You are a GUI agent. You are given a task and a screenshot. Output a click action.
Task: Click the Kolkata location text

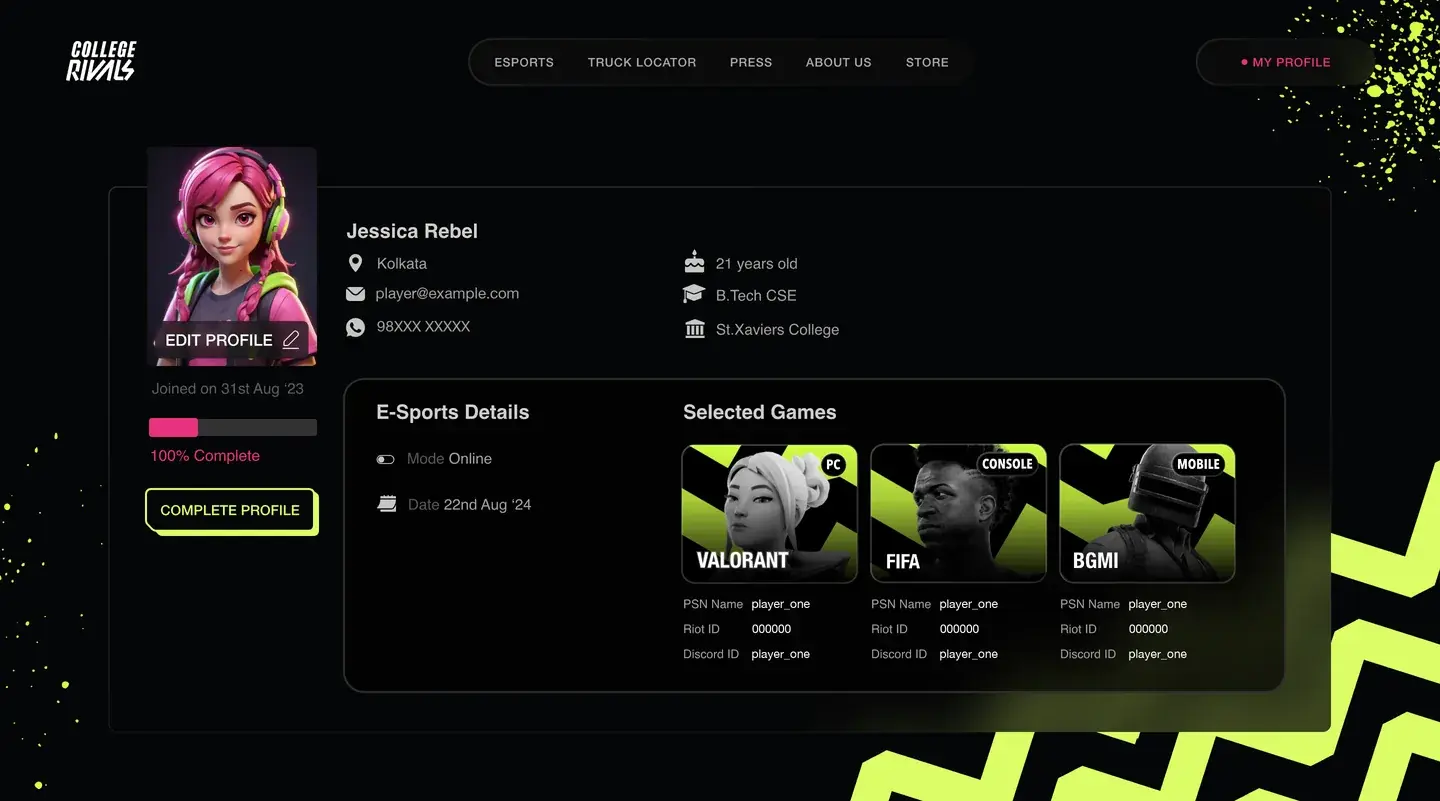pos(402,264)
